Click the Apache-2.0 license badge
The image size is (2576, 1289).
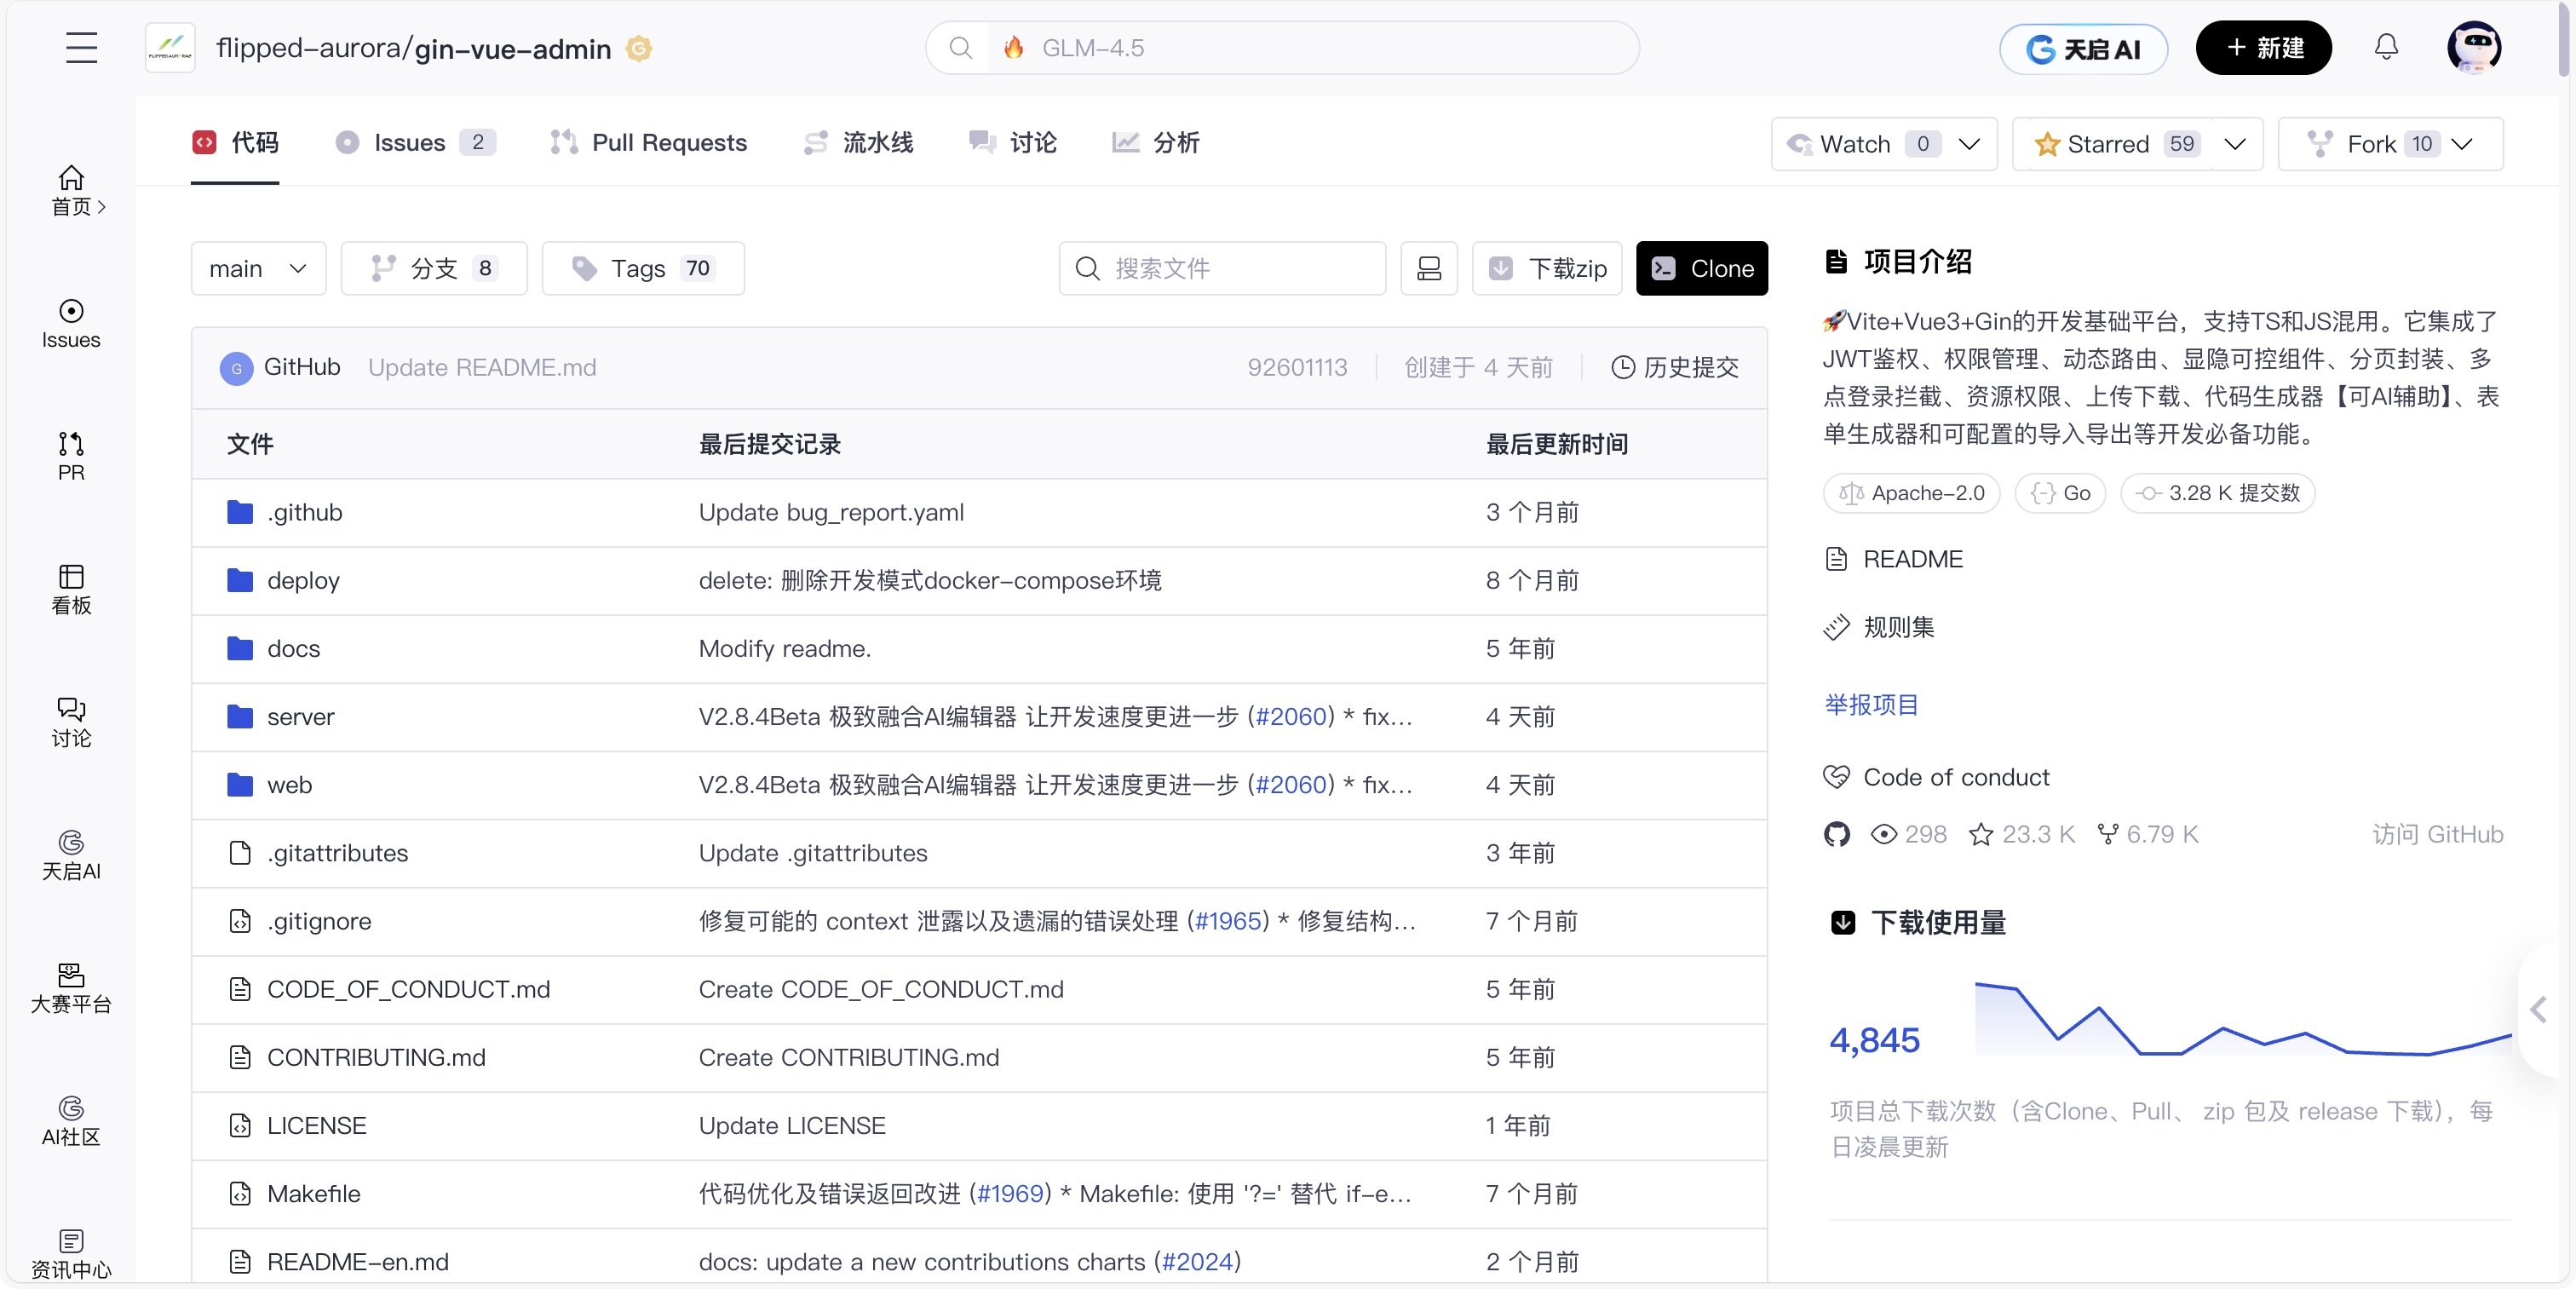tap(1911, 493)
